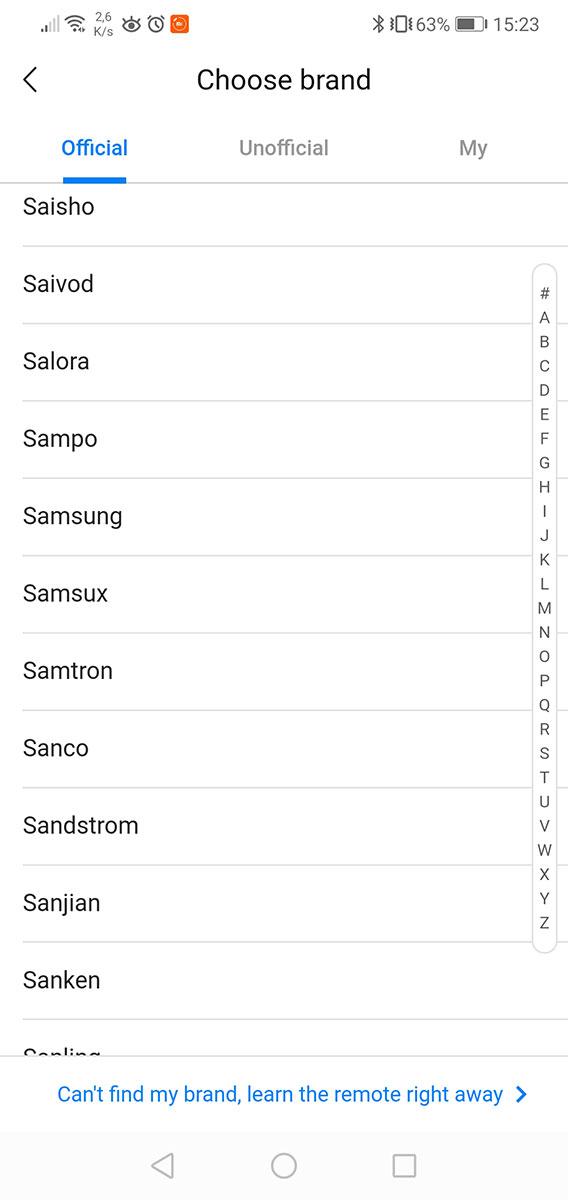The height and width of the screenshot is (1200, 568).
Task: Select the Official tab
Action: tap(94, 148)
